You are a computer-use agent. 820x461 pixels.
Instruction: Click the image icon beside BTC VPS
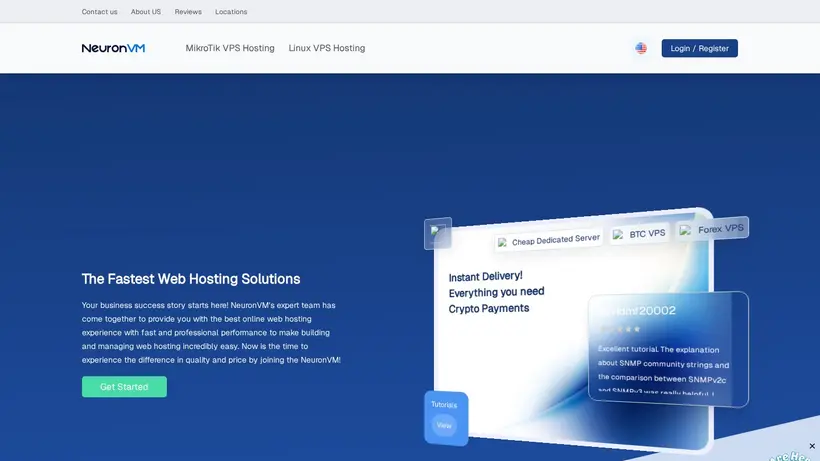pyautogui.click(x=618, y=235)
